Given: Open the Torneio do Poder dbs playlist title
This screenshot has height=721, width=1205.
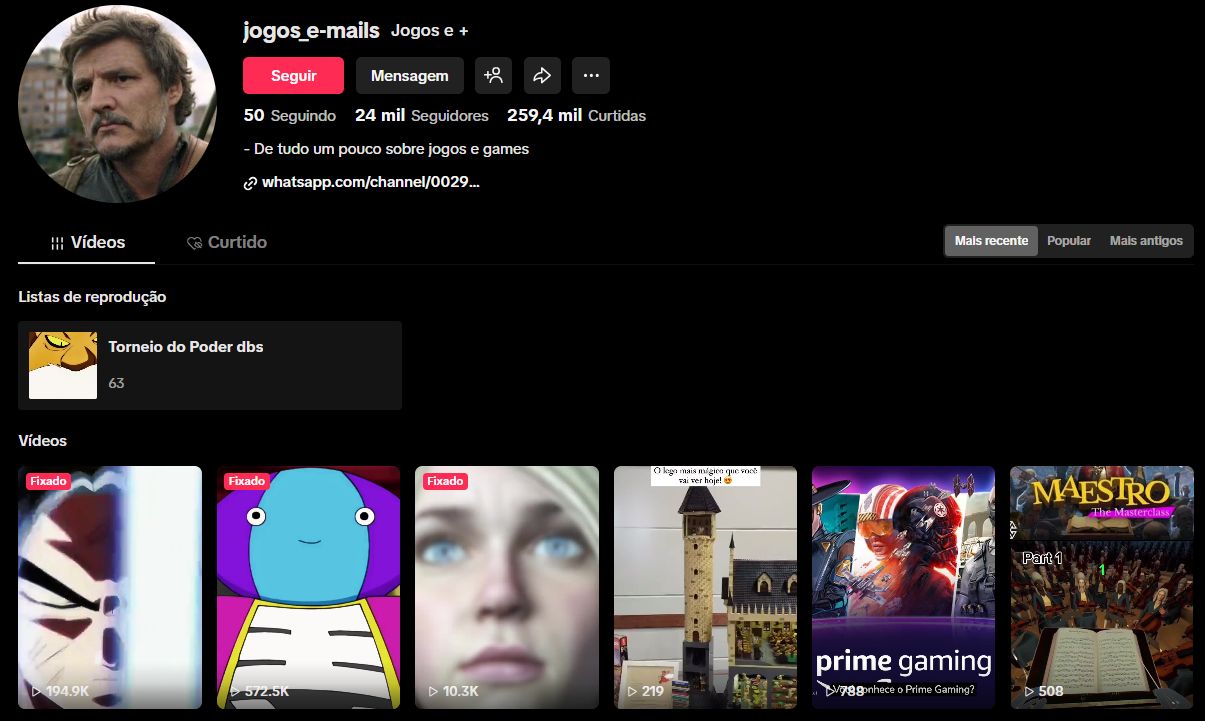Looking at the screenshot, I should [186, 347].
